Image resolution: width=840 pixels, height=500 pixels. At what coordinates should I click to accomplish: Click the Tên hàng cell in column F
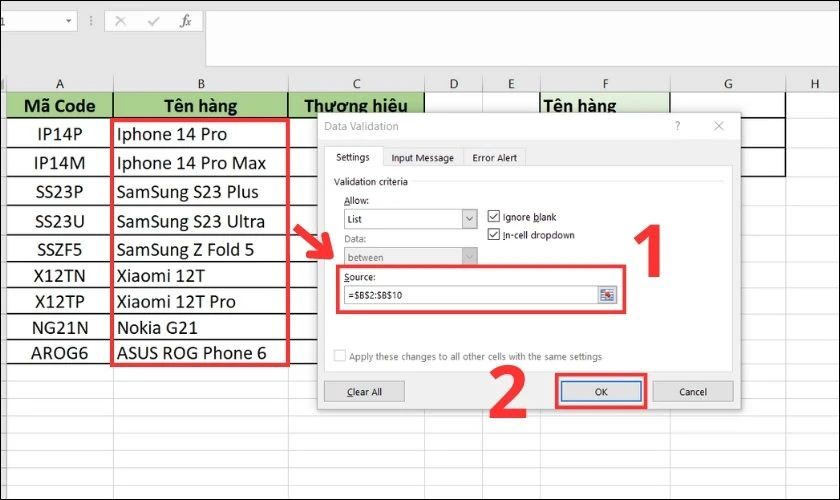click(x=605, y=105)
